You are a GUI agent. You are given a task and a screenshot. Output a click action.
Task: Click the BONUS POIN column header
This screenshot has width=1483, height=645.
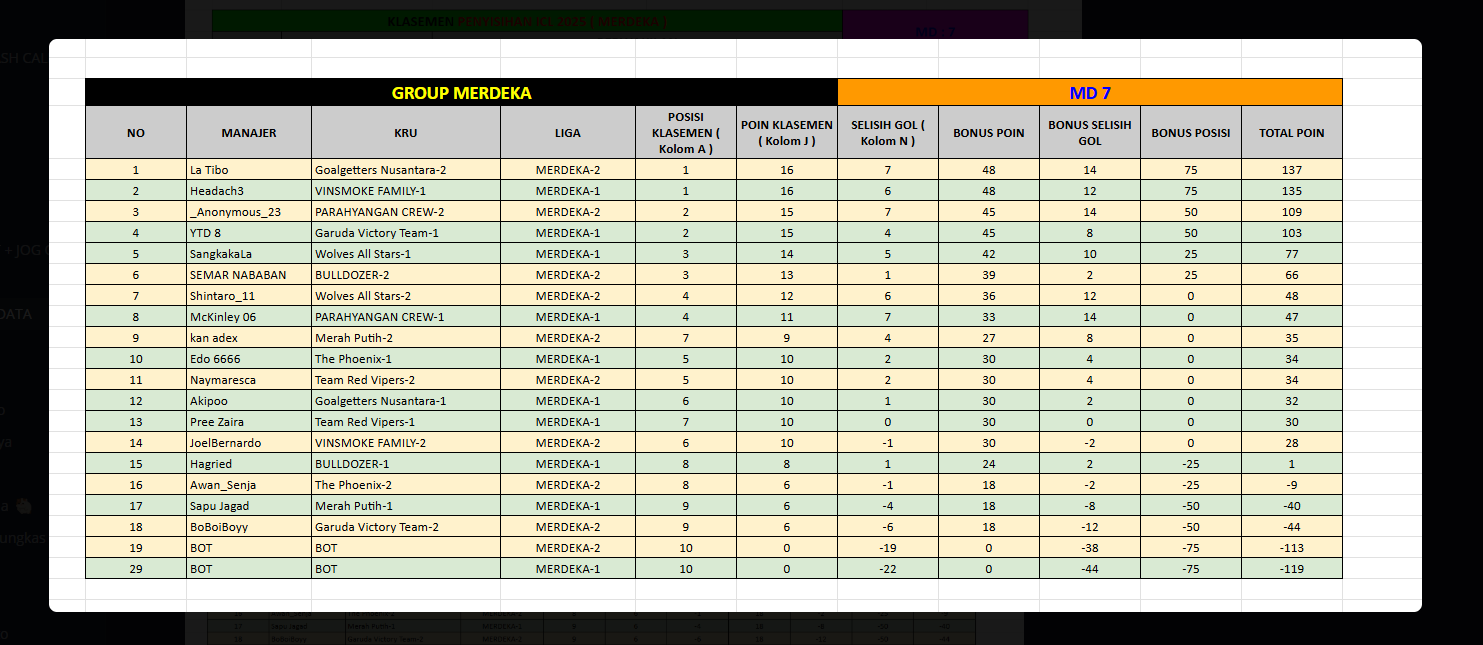click(989, 133)
